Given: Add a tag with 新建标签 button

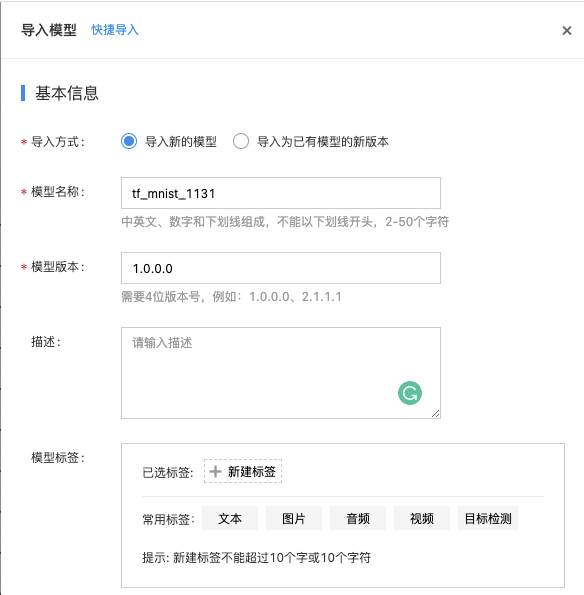Looking at the screenshot, I should click(x=243, y=471).
